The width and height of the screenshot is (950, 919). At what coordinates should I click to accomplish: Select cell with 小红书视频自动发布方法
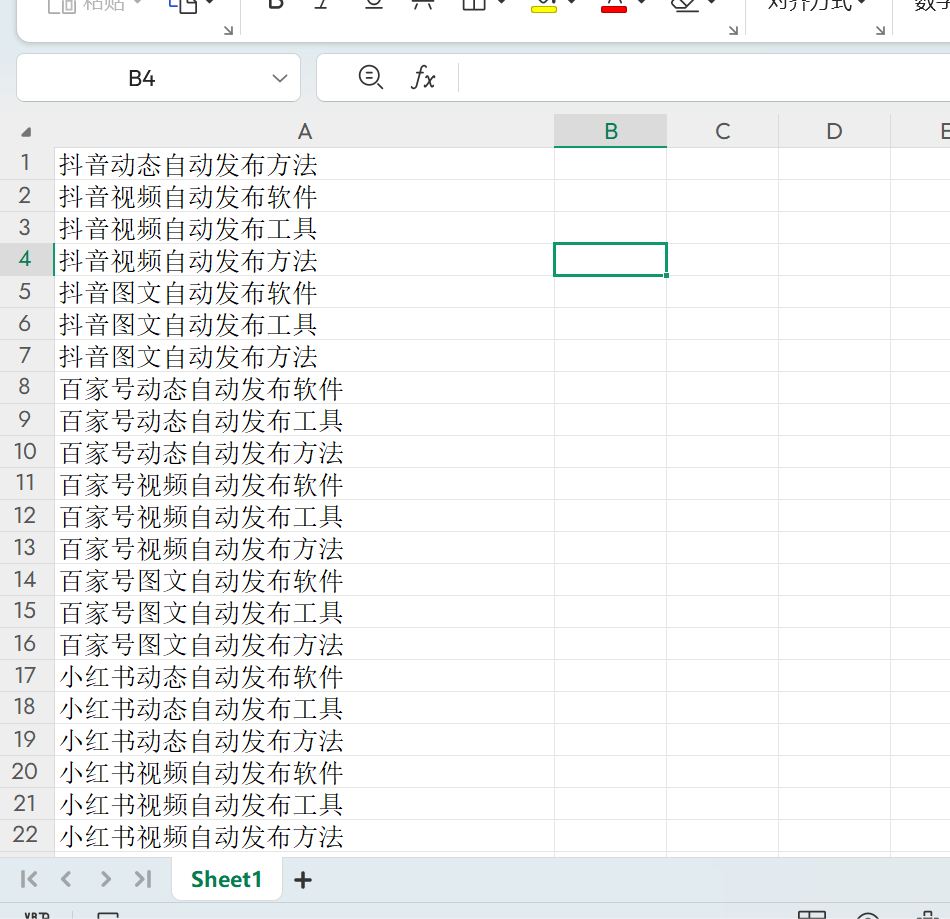(304, 837)
